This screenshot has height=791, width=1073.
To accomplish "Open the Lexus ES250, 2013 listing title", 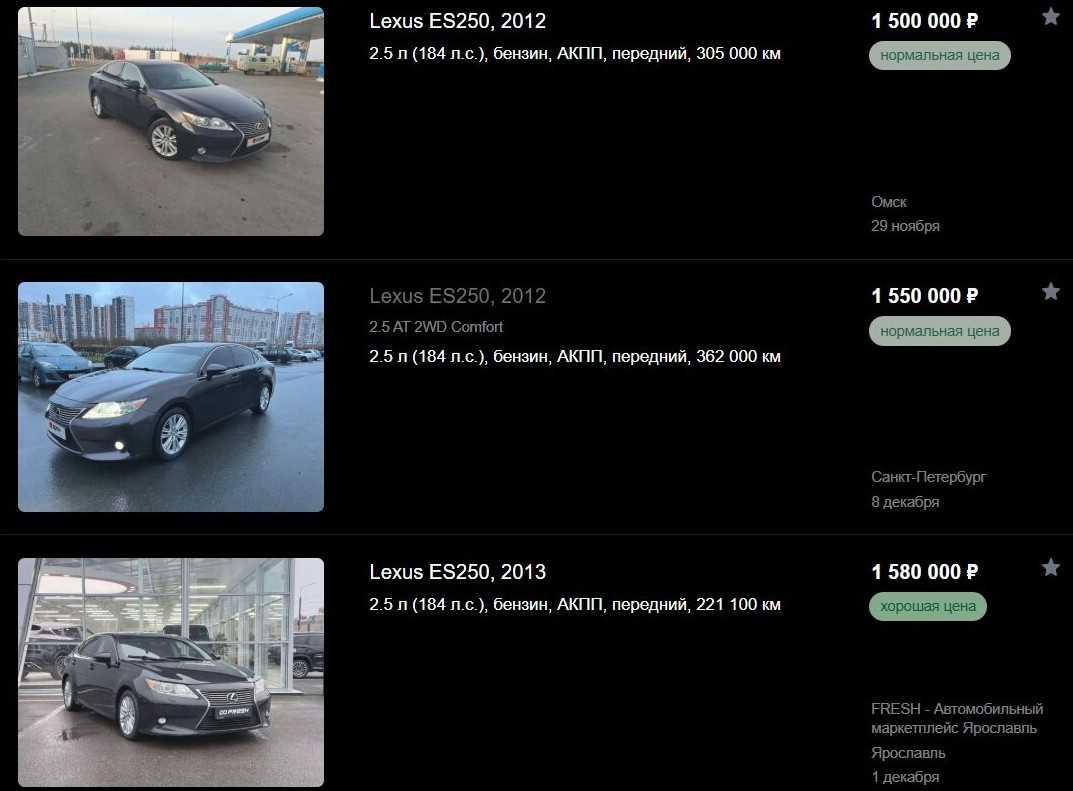I will tap(458, 572).
